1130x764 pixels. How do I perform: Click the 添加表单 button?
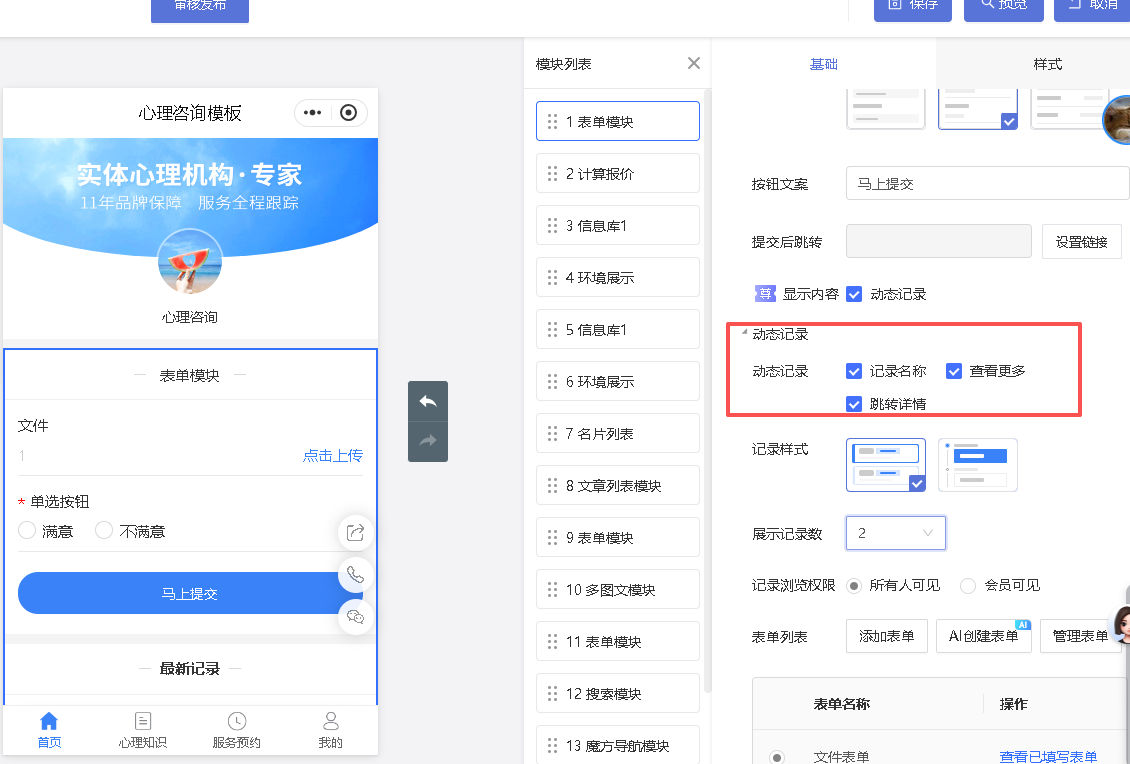point(886,636)
